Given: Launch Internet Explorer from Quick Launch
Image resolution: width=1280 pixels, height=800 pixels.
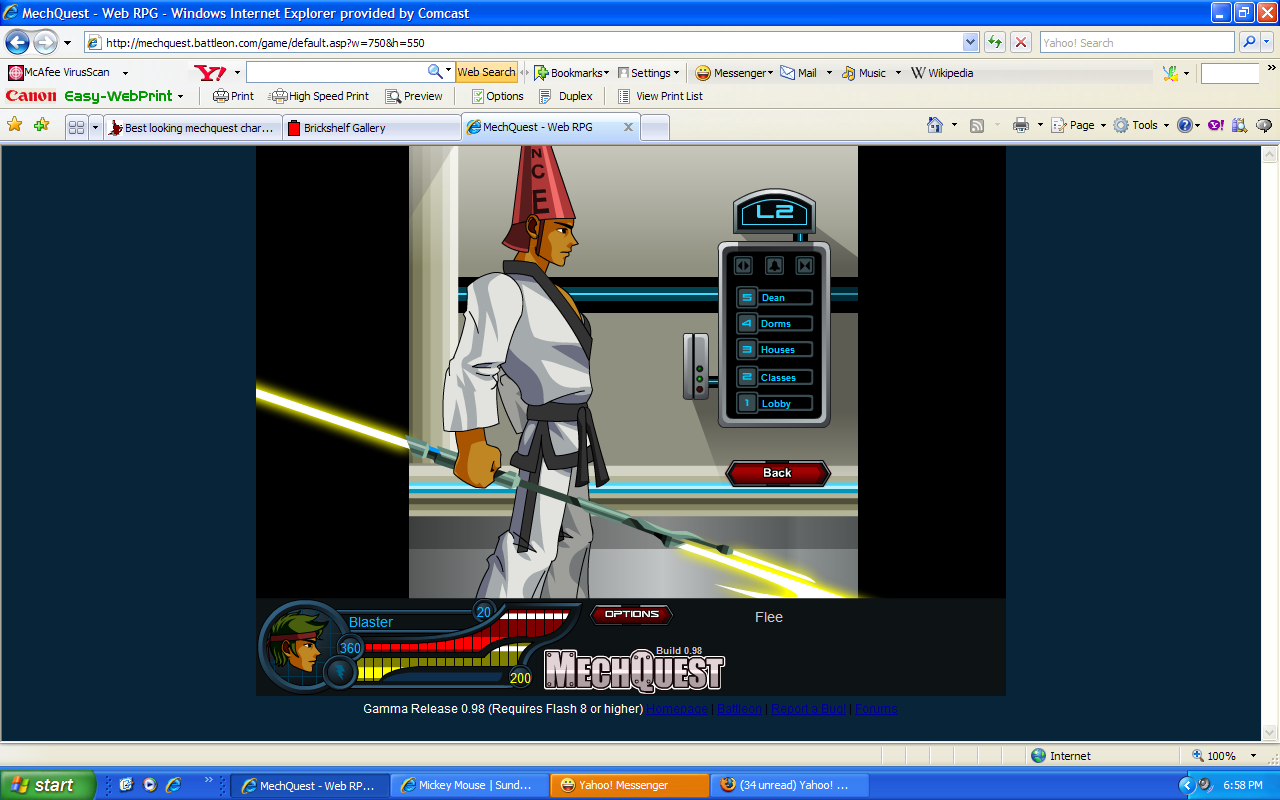Looking at the screenshot, I should tap(173, 785).
